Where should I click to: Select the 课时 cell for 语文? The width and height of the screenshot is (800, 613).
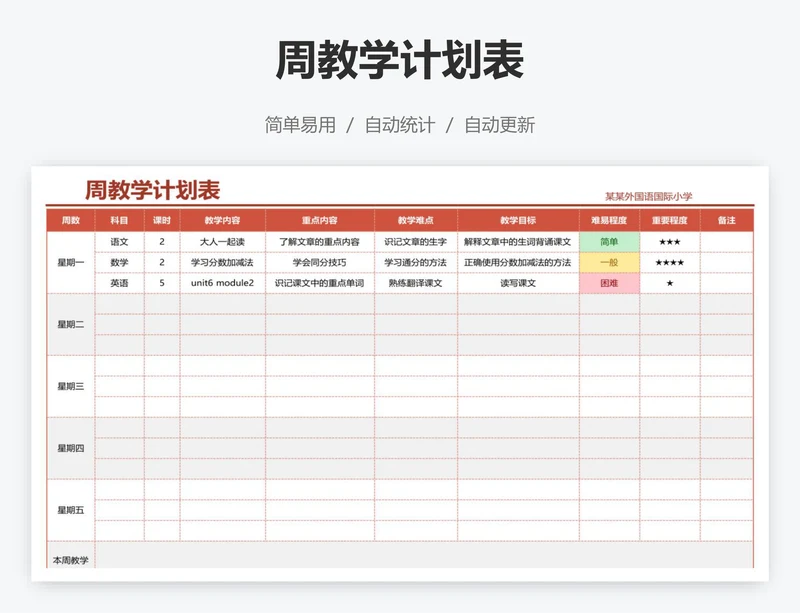[x=162, y=242]
